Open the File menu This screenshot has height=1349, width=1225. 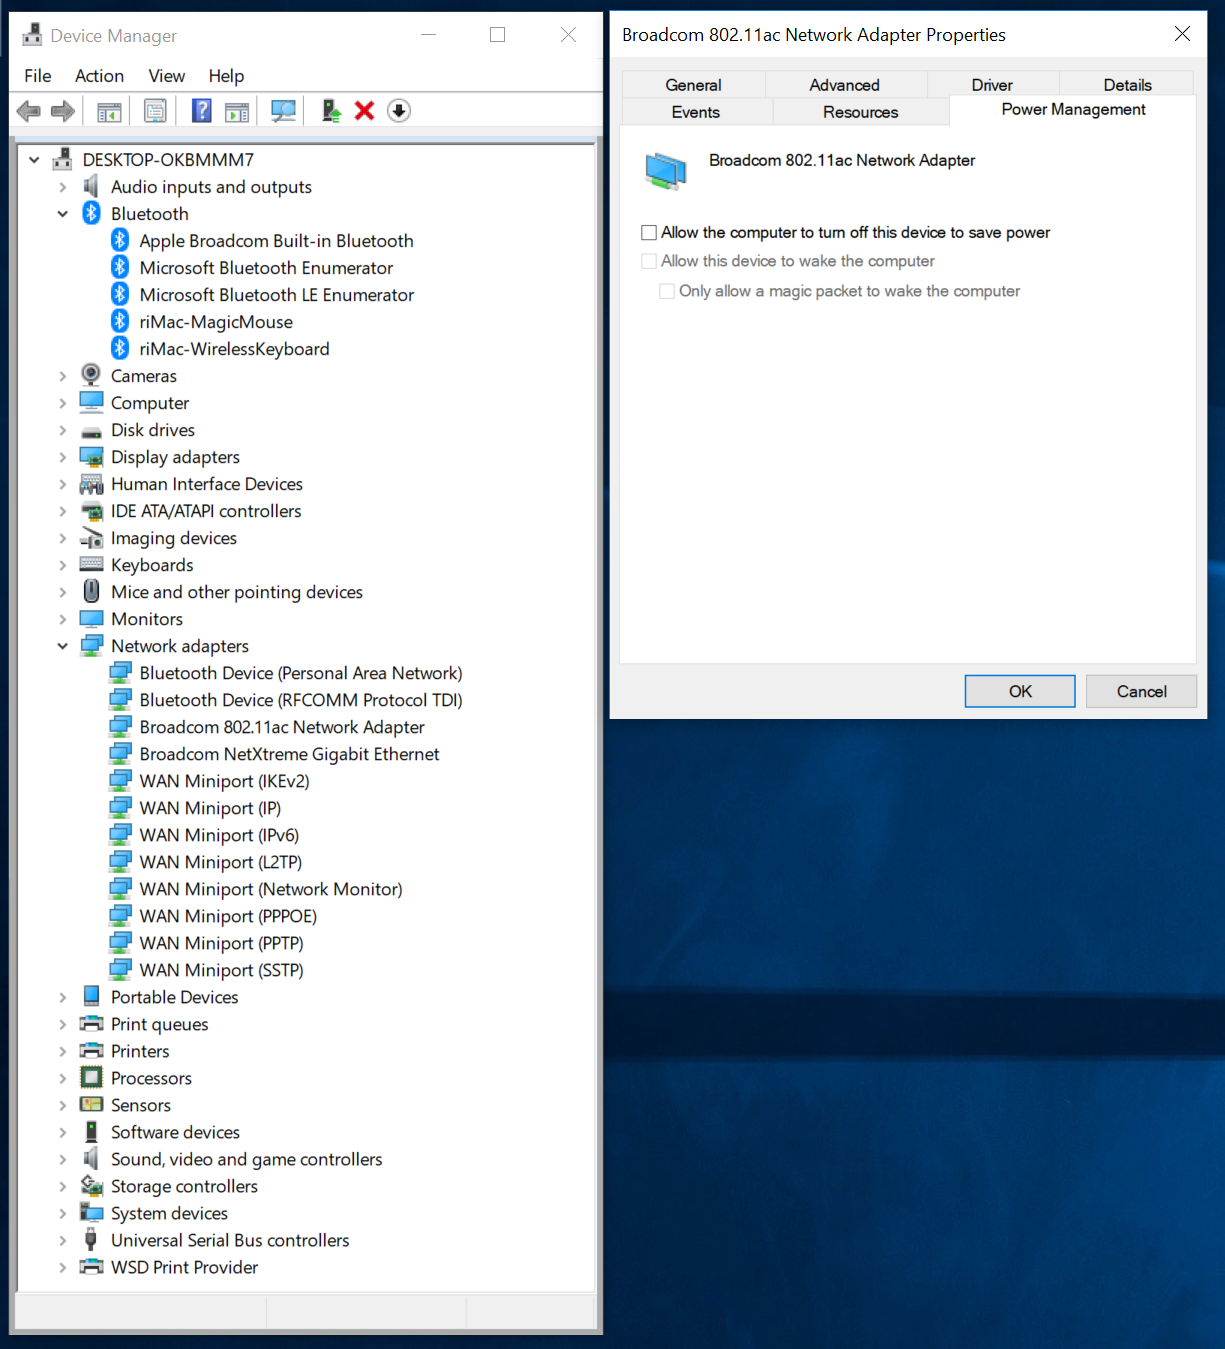point(38,76)
